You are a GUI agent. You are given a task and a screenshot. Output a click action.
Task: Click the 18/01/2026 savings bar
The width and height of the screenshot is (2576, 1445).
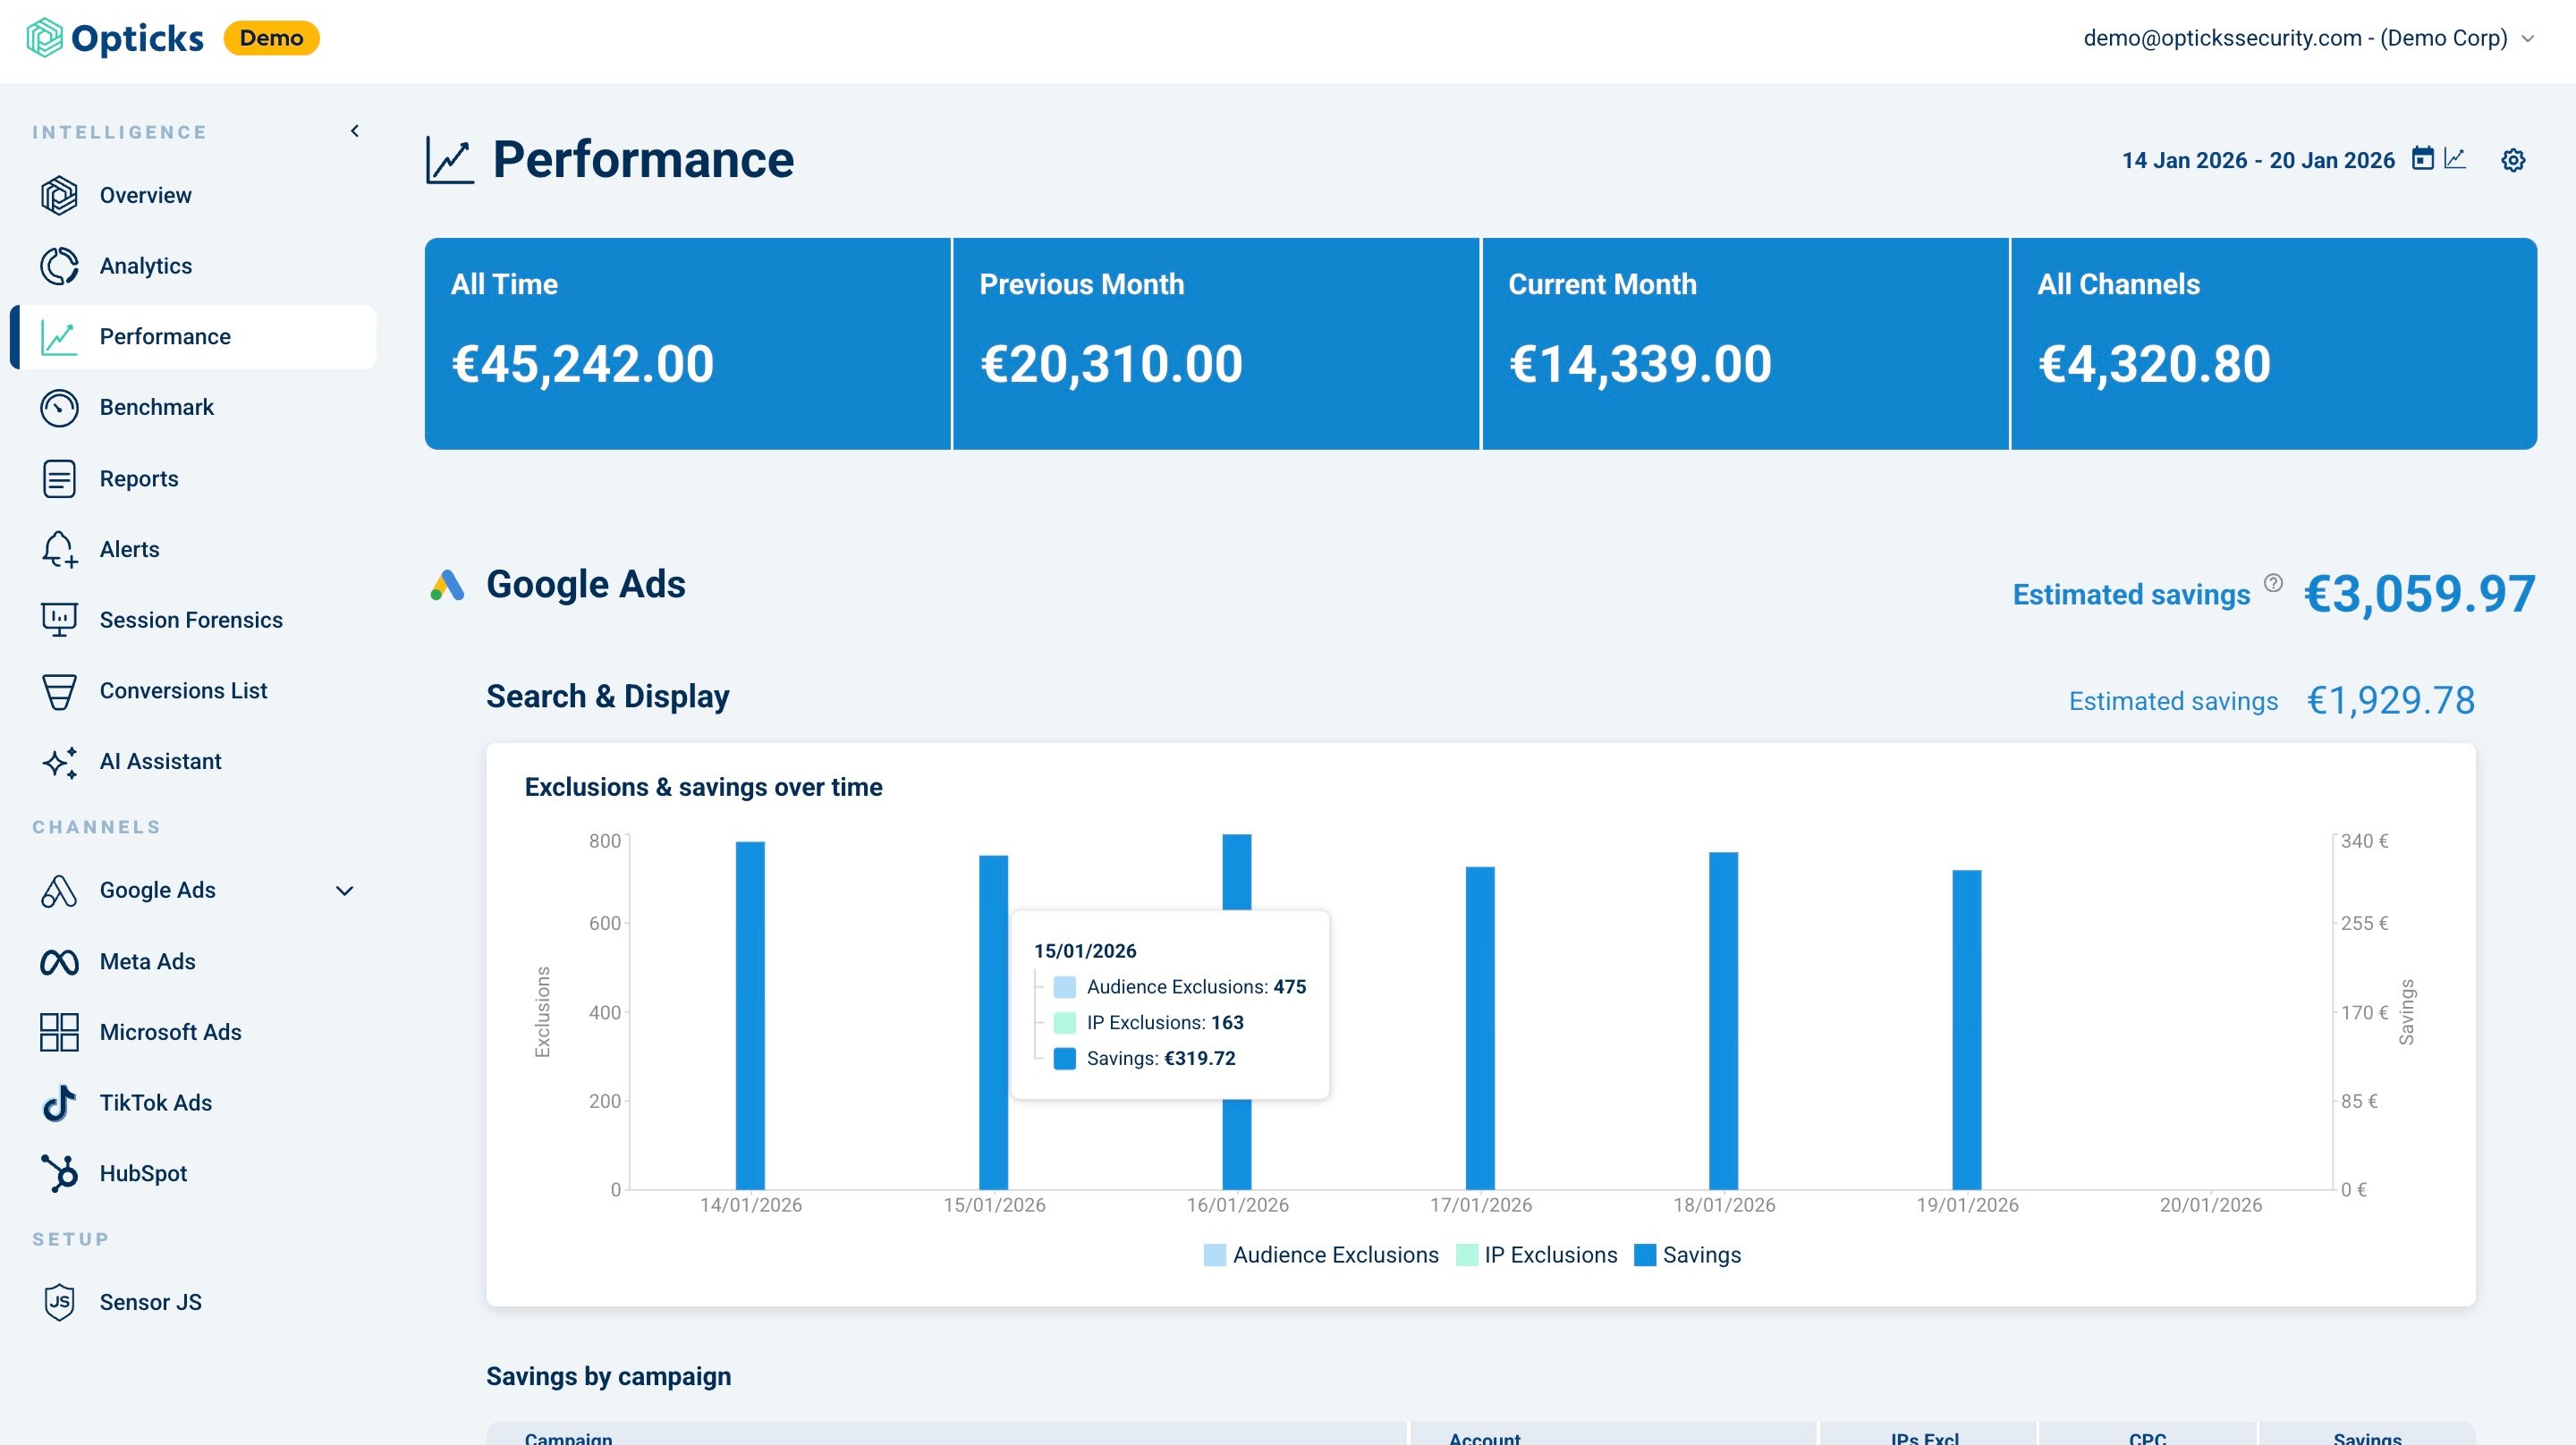tap(1723, 1020)
